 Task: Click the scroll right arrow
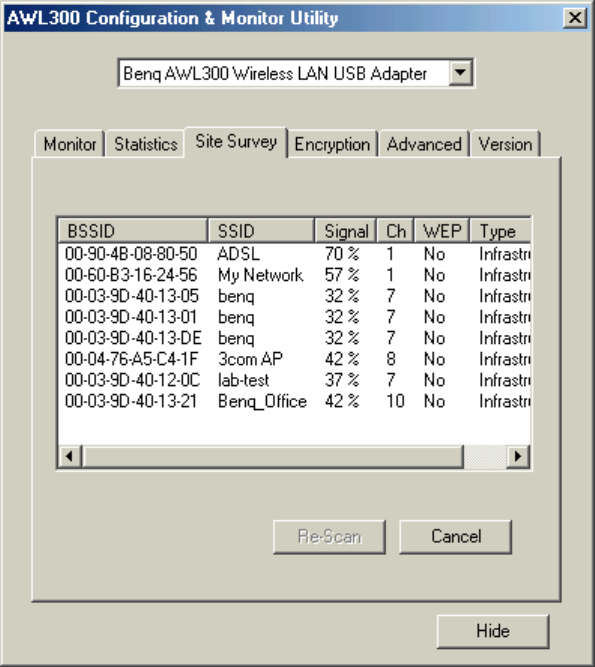click(518, 456)
